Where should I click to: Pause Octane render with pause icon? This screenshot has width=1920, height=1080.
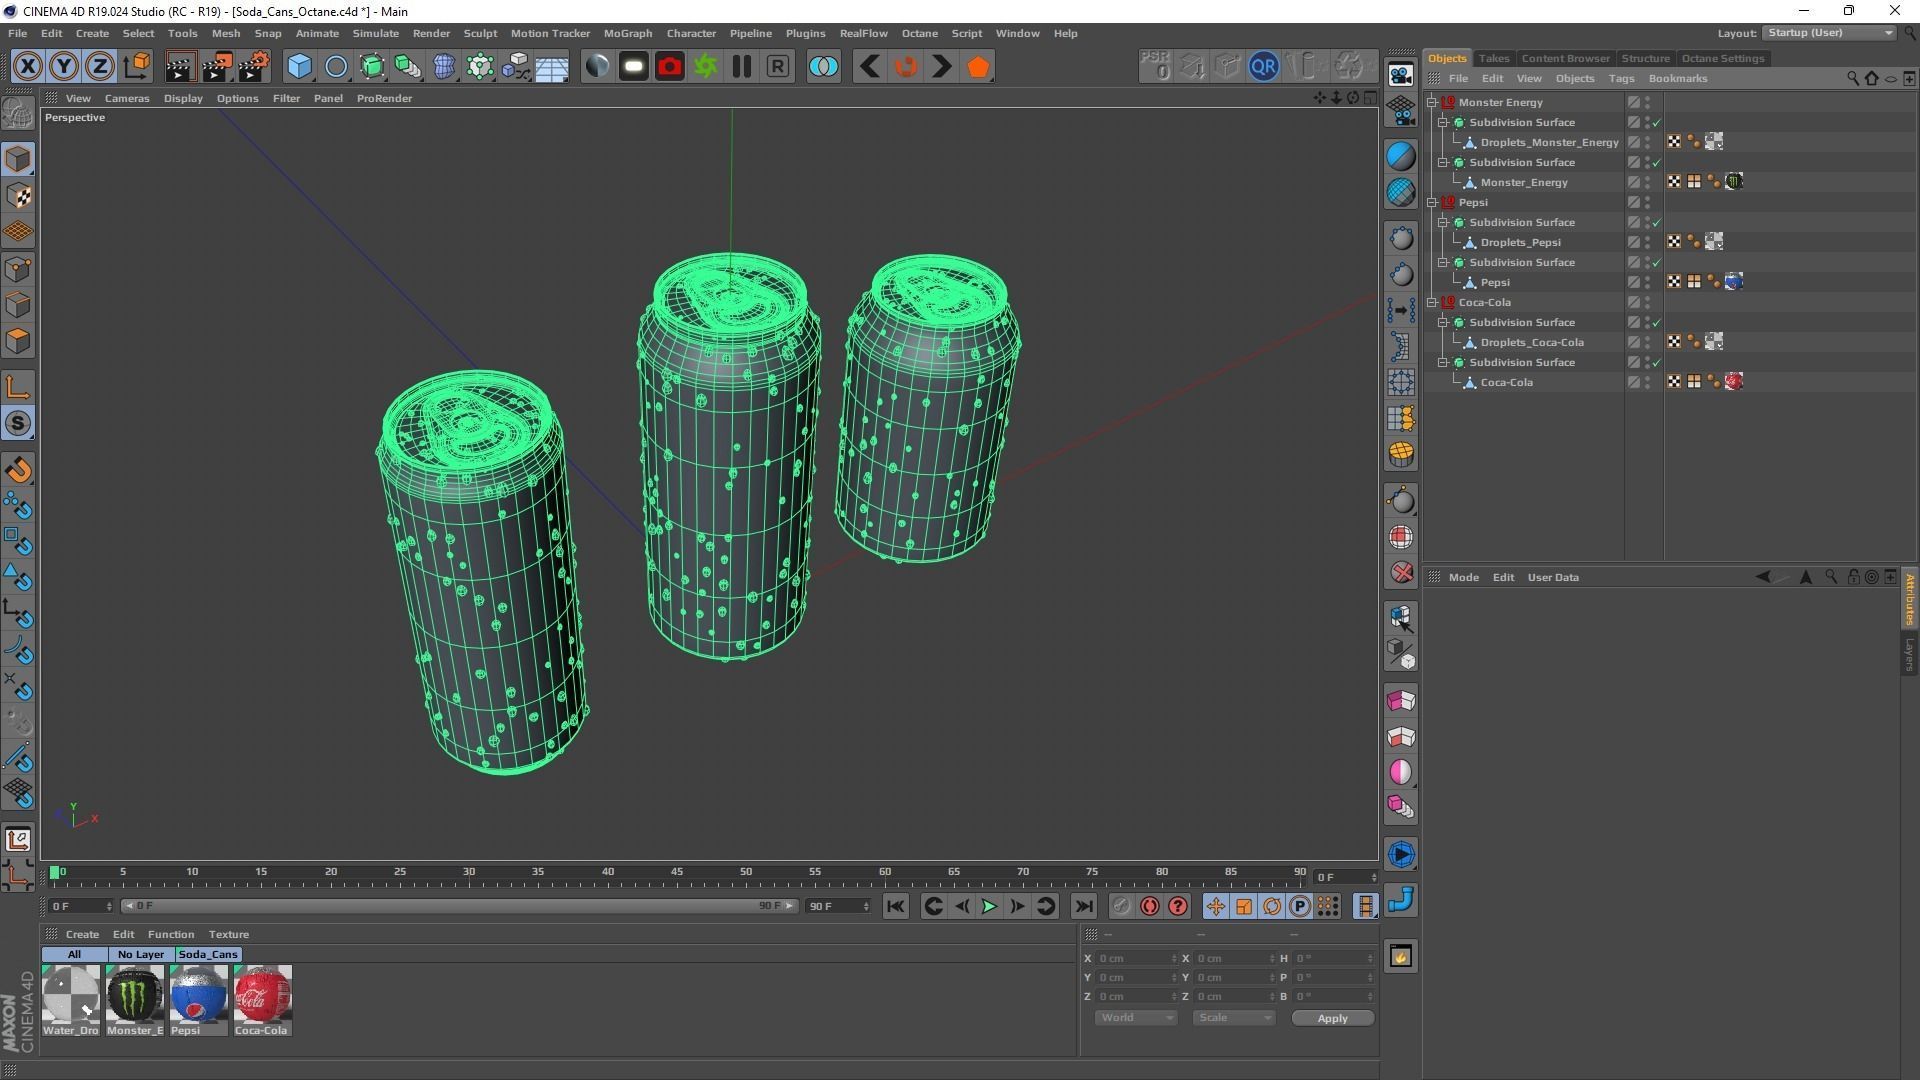[742, 67]
